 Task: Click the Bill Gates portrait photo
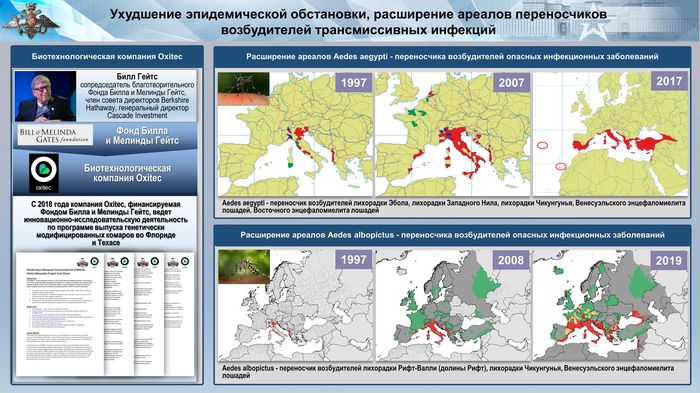[46, 96]
